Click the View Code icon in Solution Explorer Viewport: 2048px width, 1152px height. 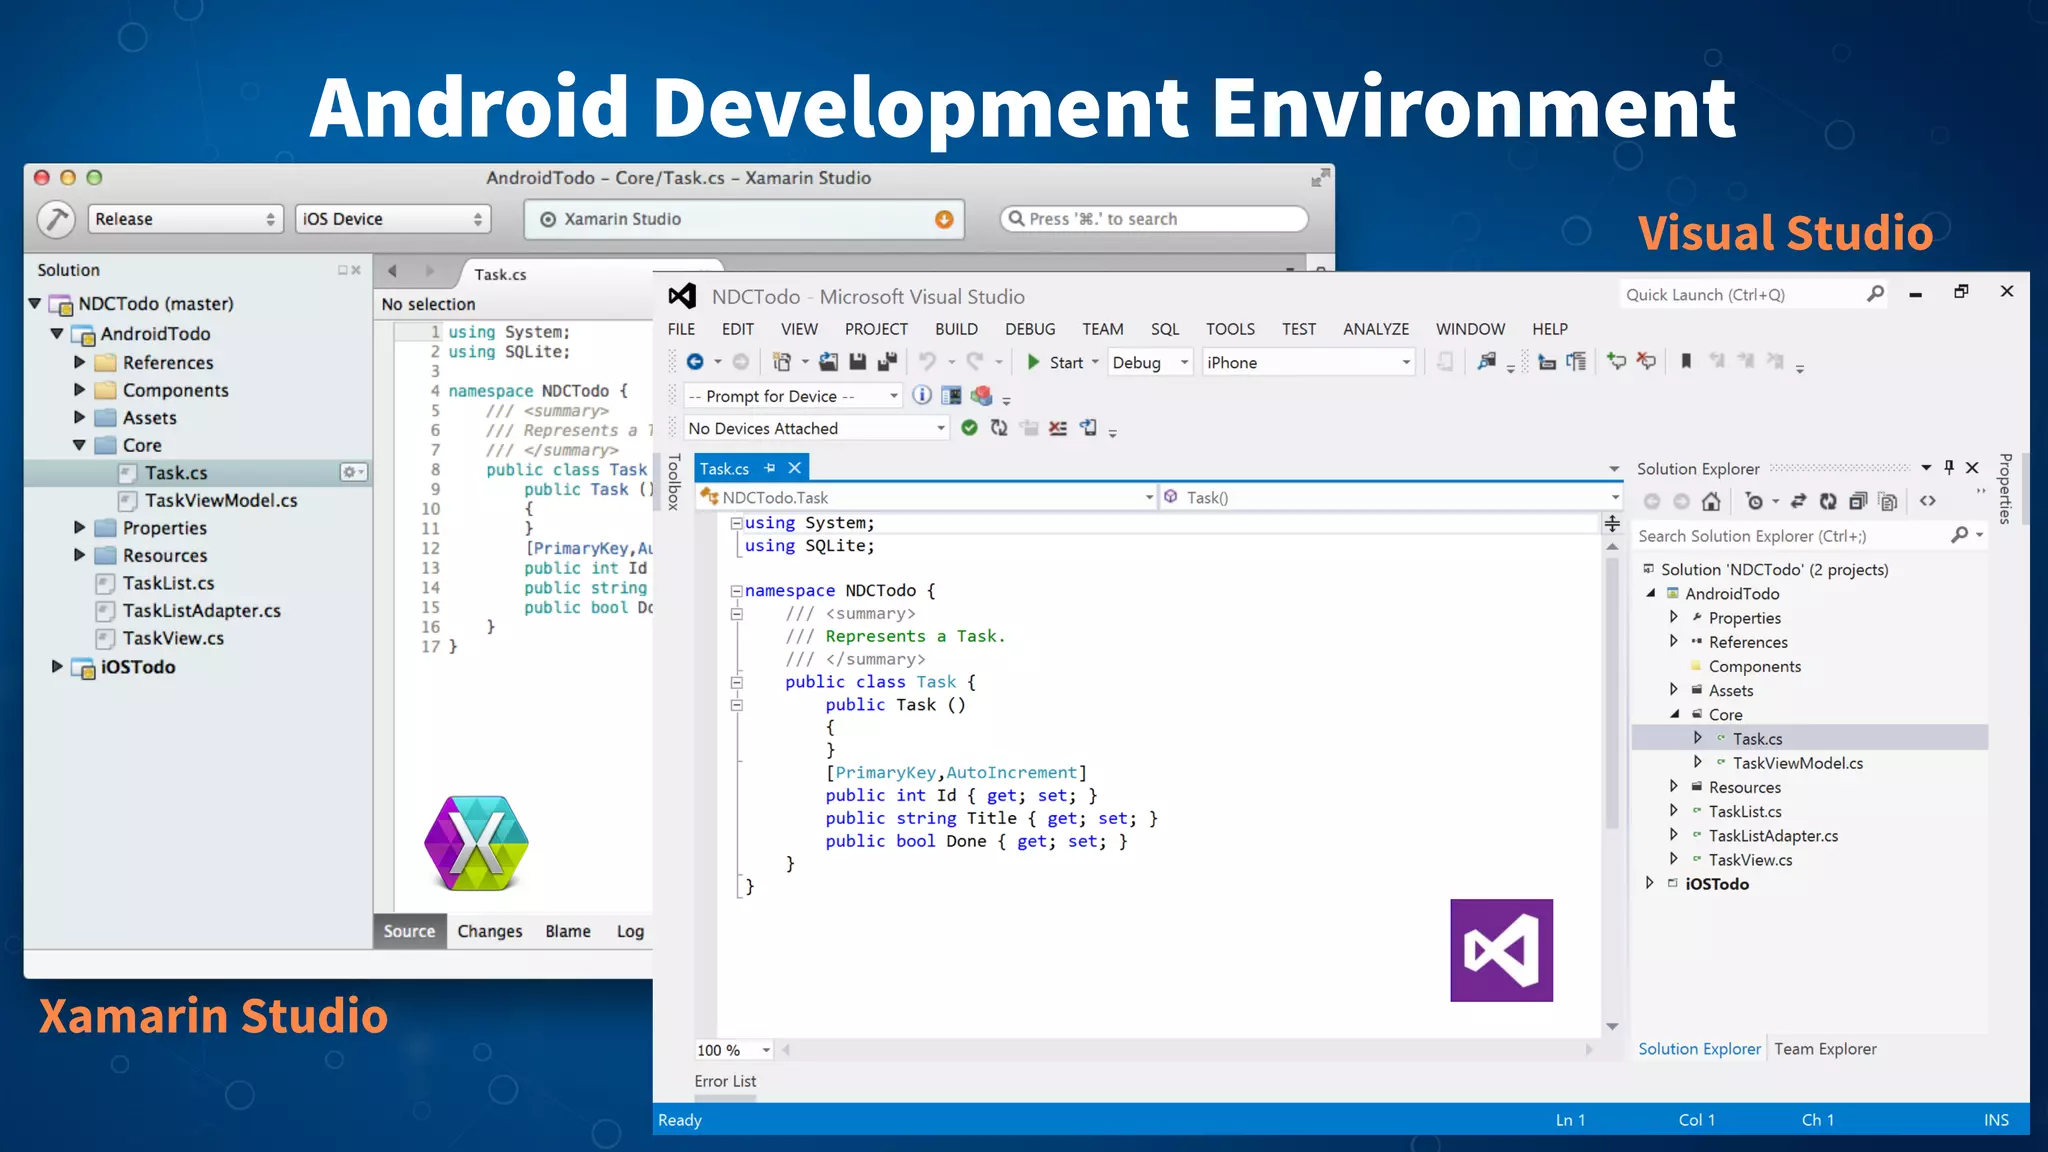coord(1928,501)
